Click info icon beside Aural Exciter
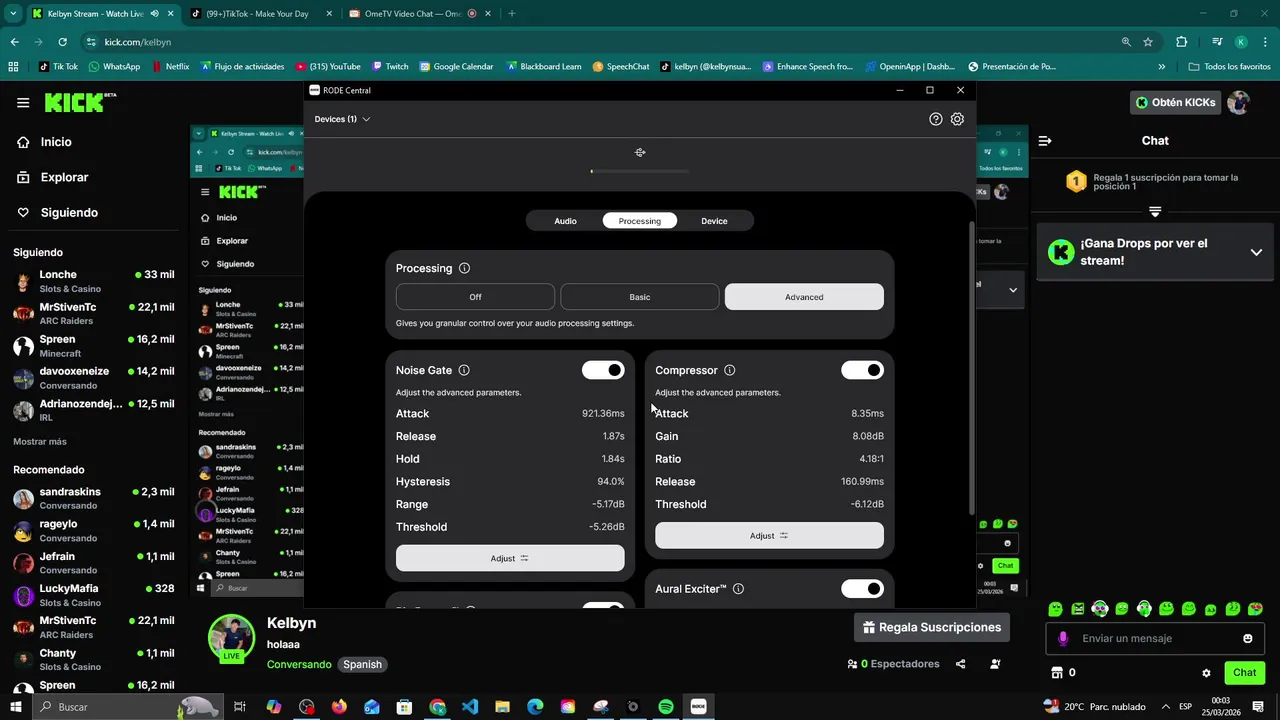Screen dimensions: 1280x720 [738, 589]
